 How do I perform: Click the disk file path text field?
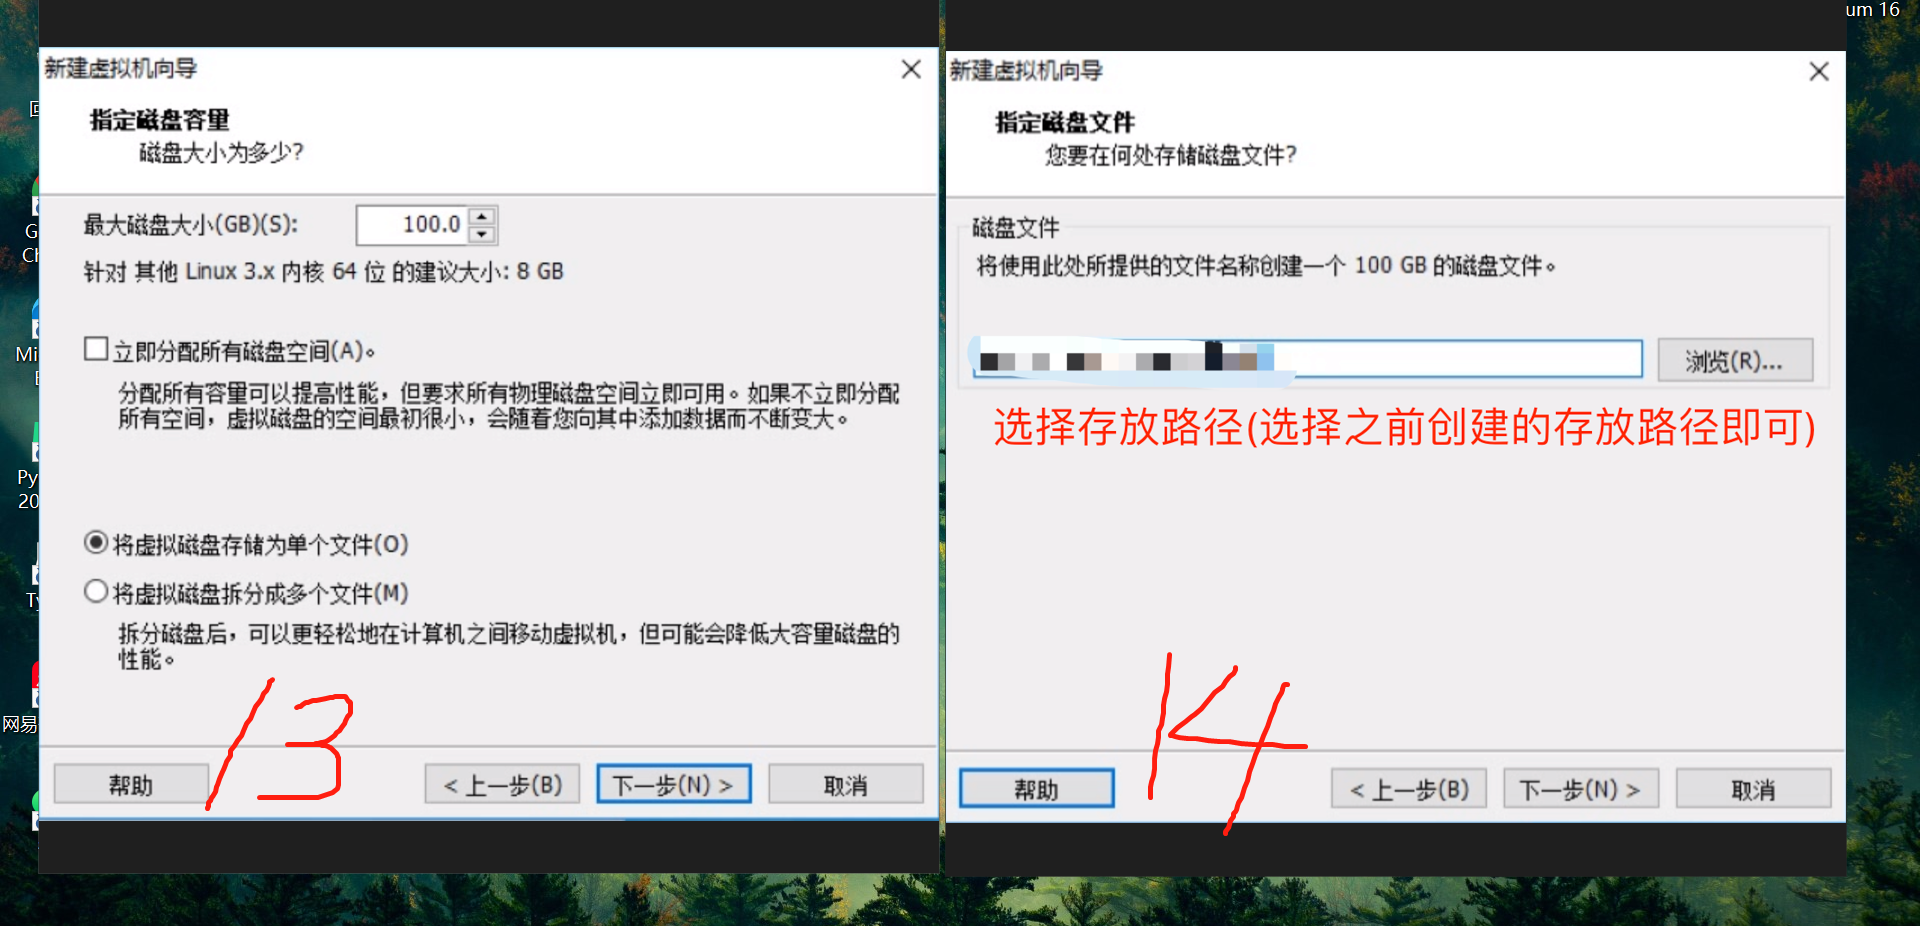pyautogui.click(x=1307, y=359)
